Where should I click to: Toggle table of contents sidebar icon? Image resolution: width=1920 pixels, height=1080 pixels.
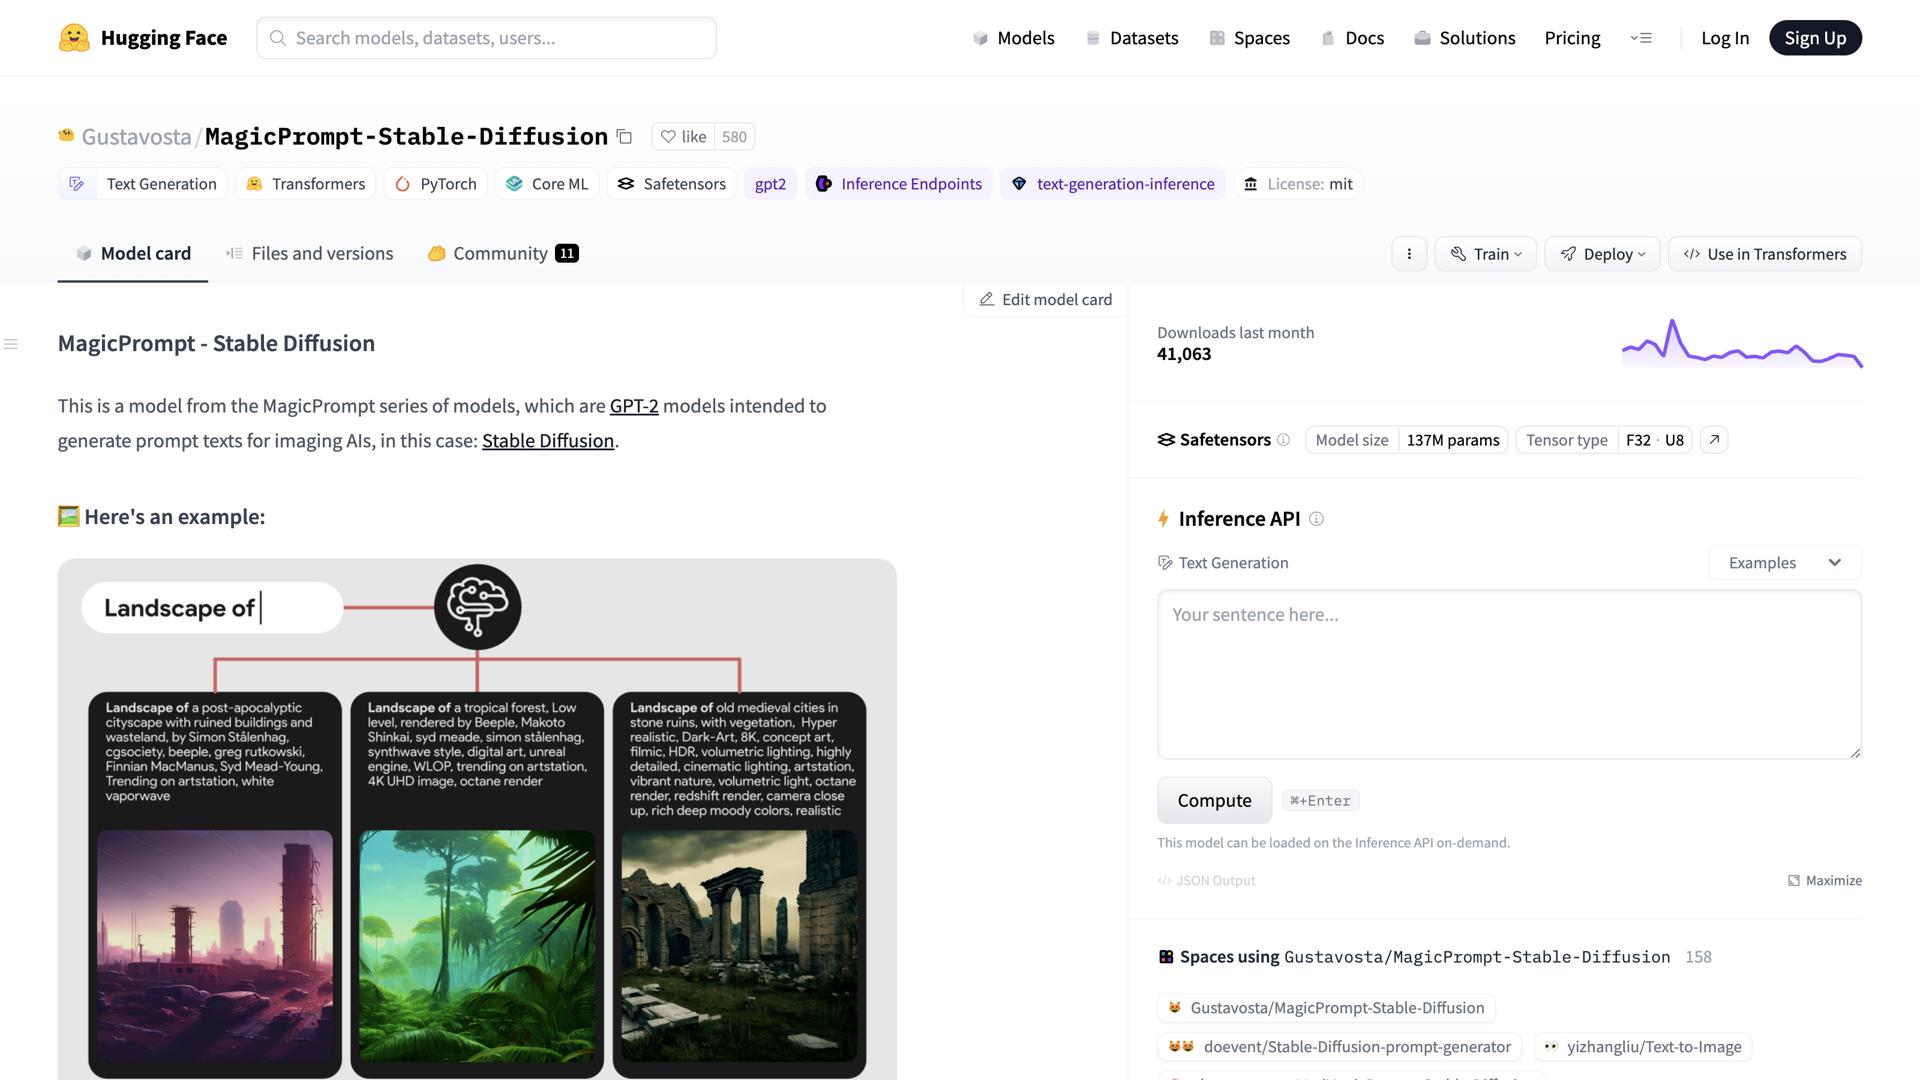11,344
